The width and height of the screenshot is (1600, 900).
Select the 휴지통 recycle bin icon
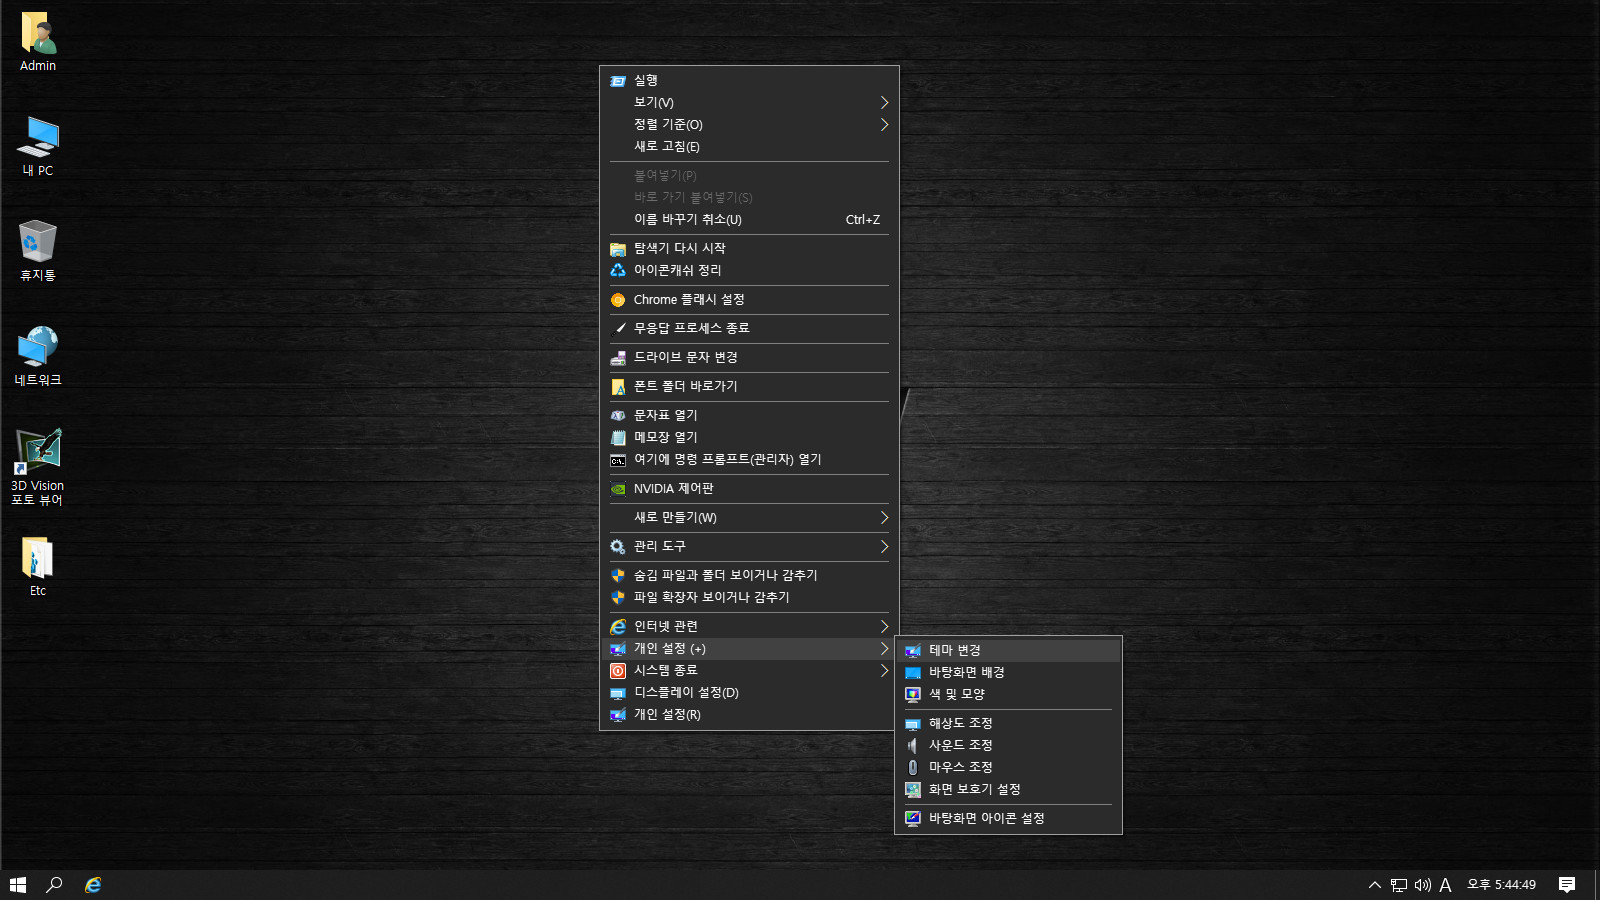[38, 251]
